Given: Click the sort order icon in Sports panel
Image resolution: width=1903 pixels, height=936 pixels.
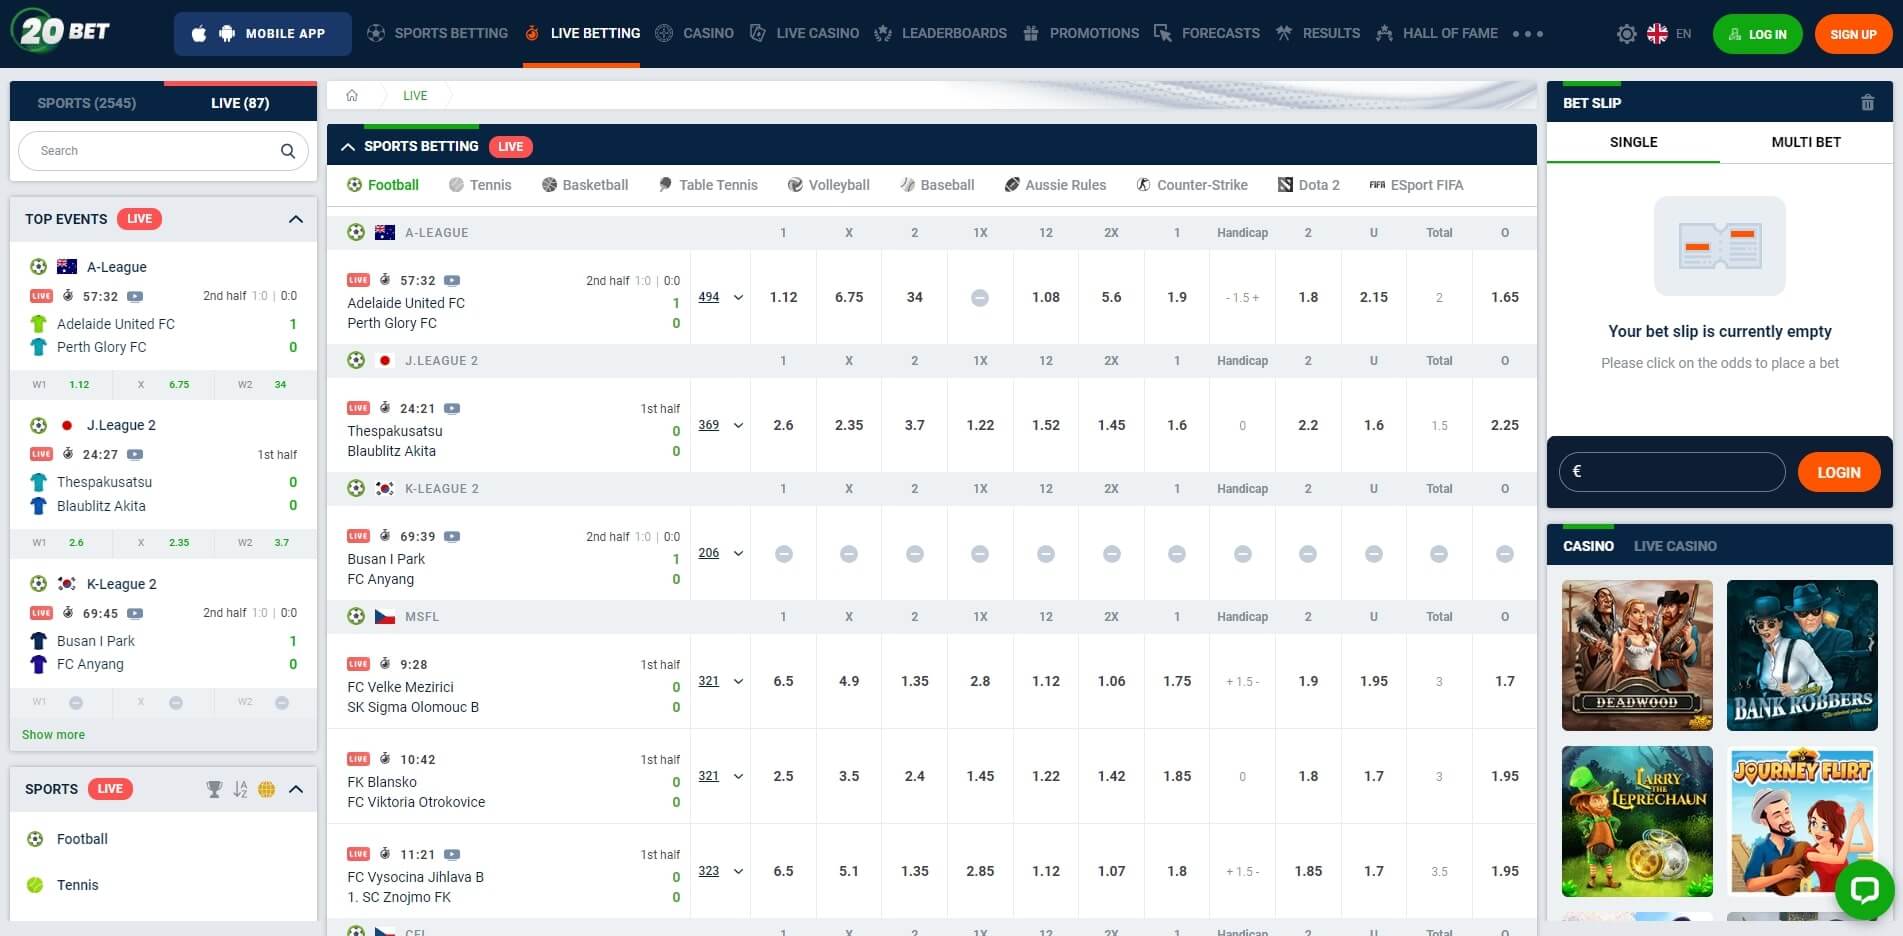Looking at the screenshot, I should tap(240, 789).
